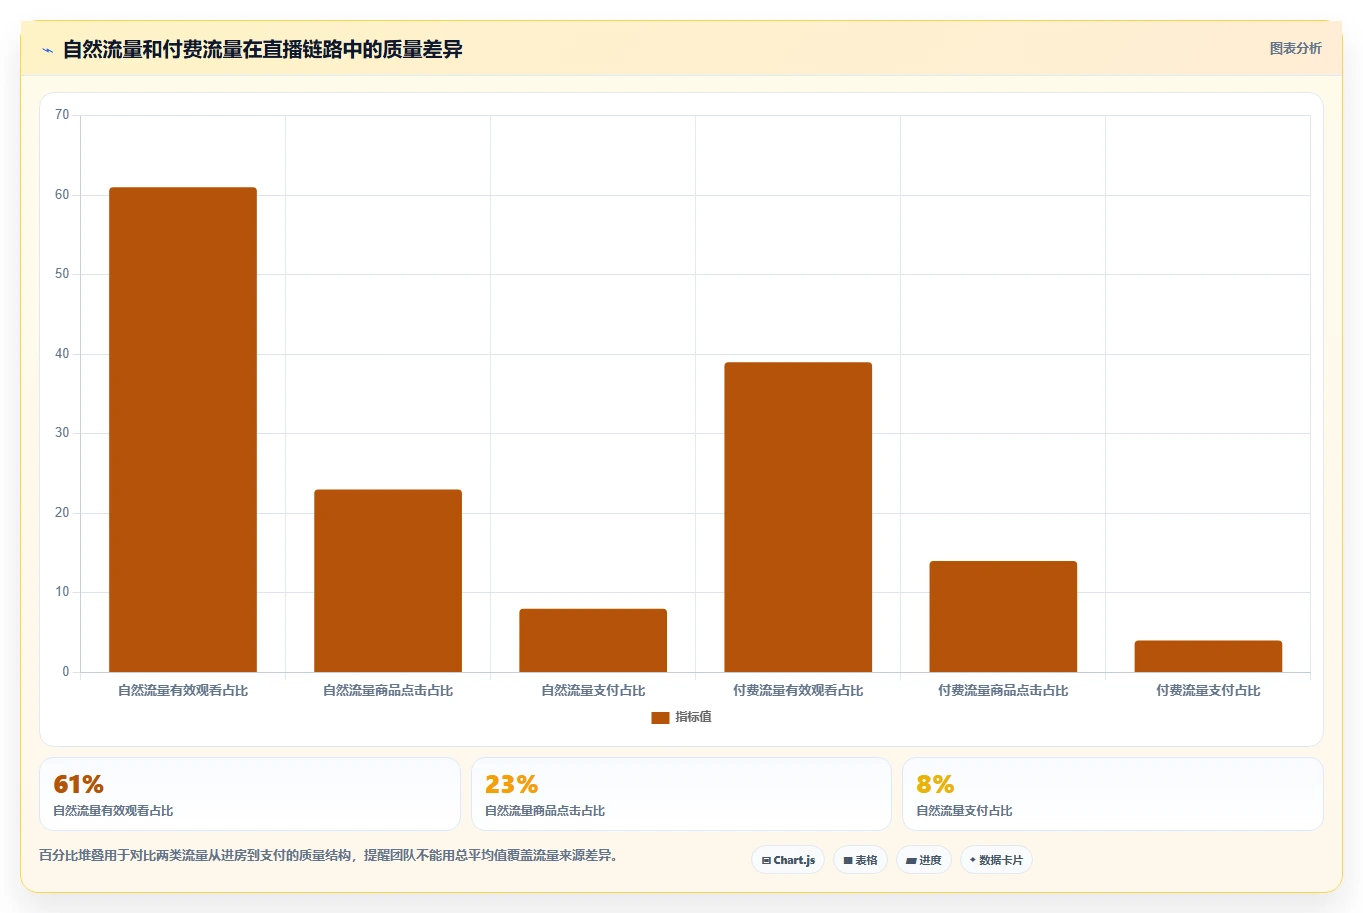Viewport: 1363px width, 913px height.
Task: Click the y-axis value 10
Action: point(62,592)
